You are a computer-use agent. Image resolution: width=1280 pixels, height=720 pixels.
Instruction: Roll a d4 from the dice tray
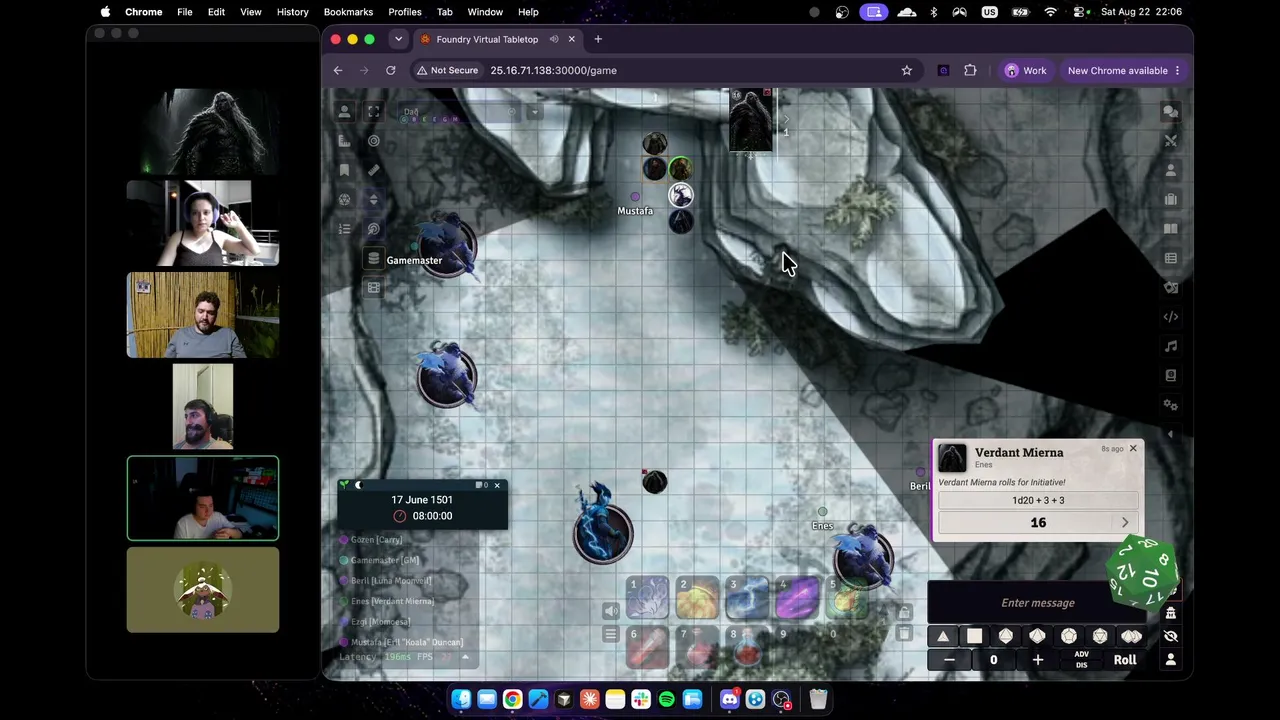click(943, 636)
